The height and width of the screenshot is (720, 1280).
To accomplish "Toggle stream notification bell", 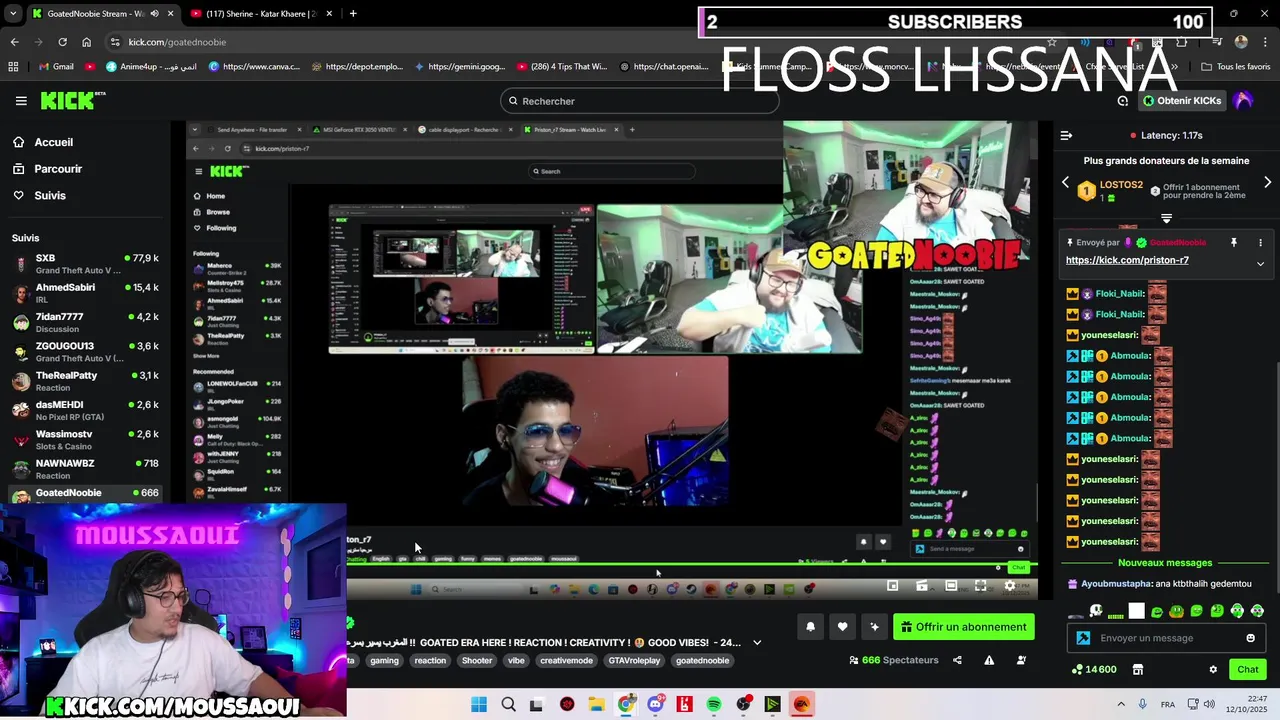I will pos(810,627).
